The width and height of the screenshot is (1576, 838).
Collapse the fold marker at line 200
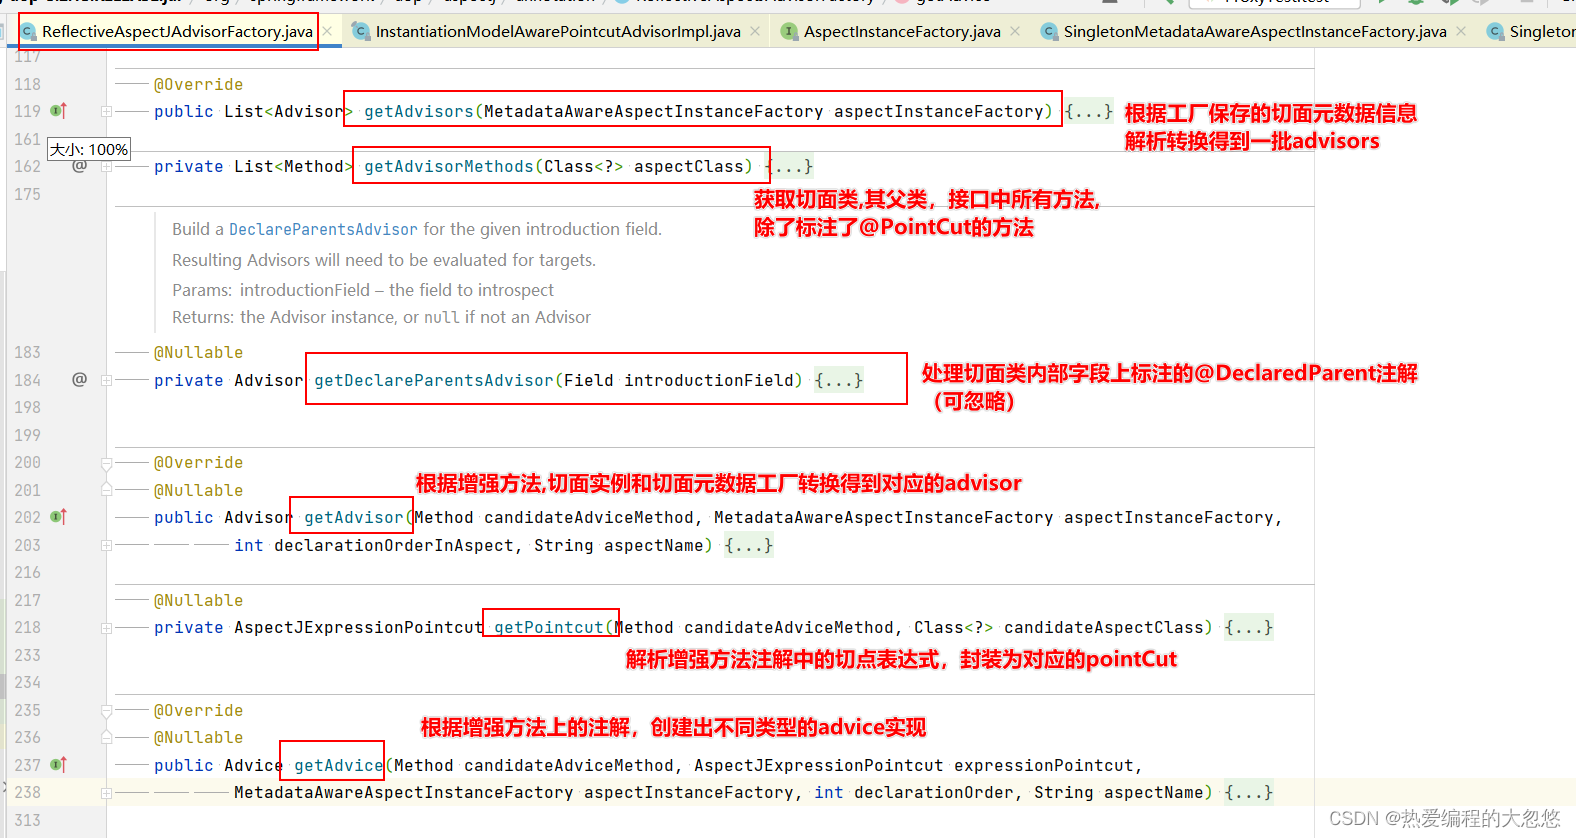click(106, 463)
